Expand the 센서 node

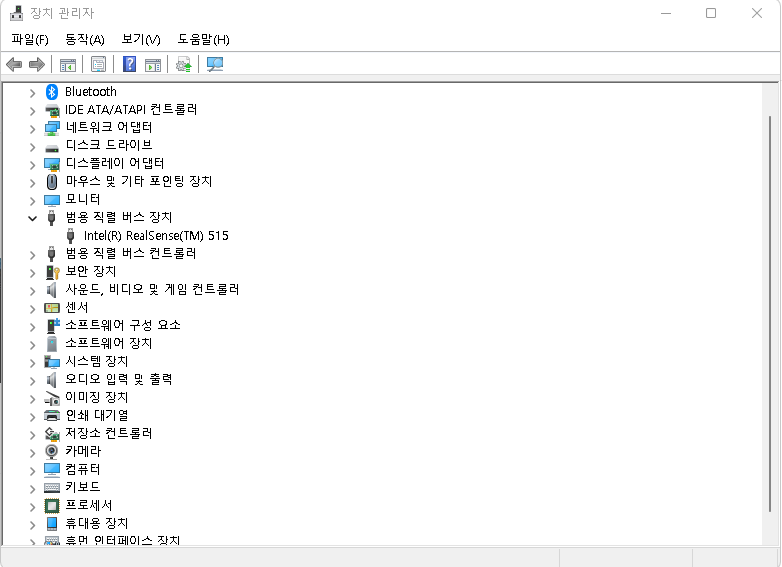coord(32,309)
